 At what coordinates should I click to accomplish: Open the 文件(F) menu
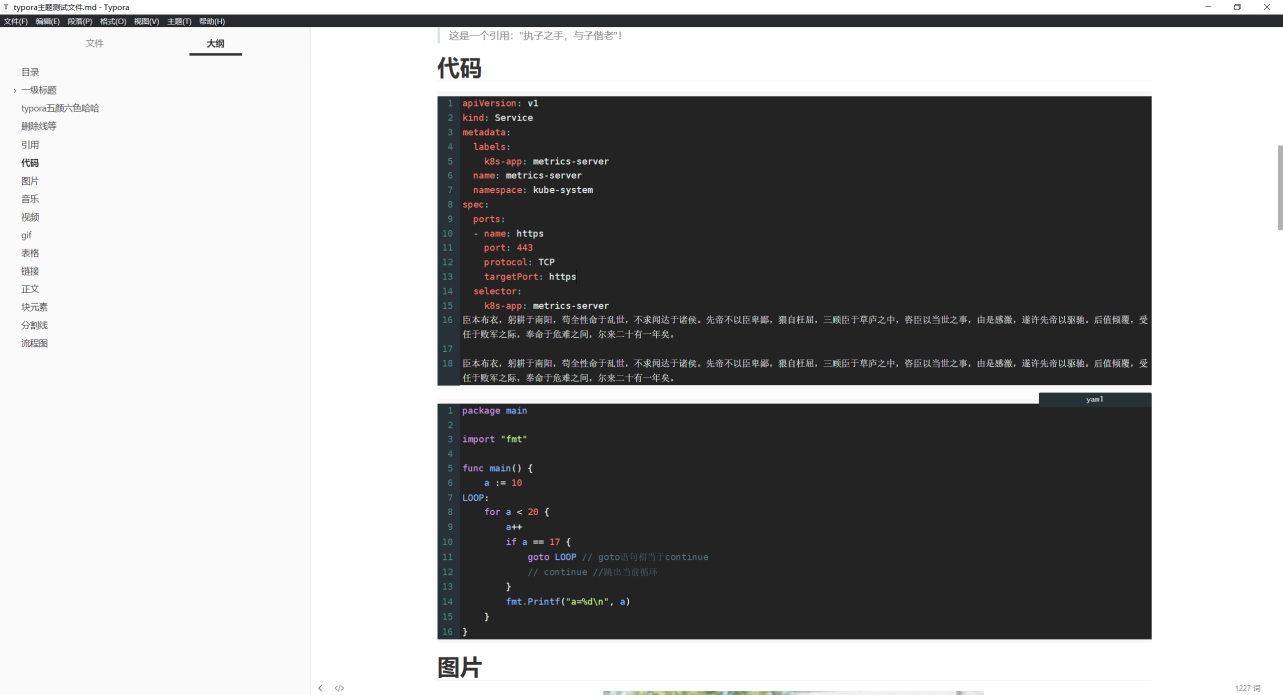point(15,21)
